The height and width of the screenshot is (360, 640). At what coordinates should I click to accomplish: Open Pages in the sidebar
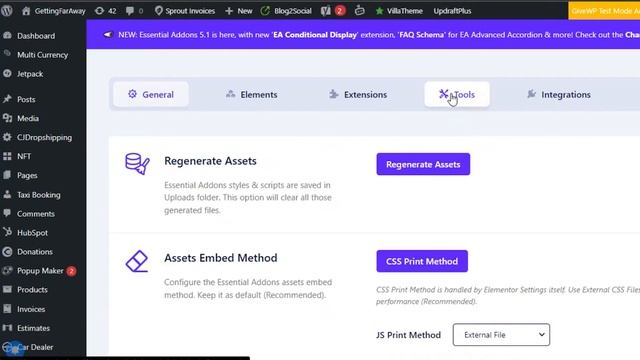pyautogui.click(x=27, y=176)
